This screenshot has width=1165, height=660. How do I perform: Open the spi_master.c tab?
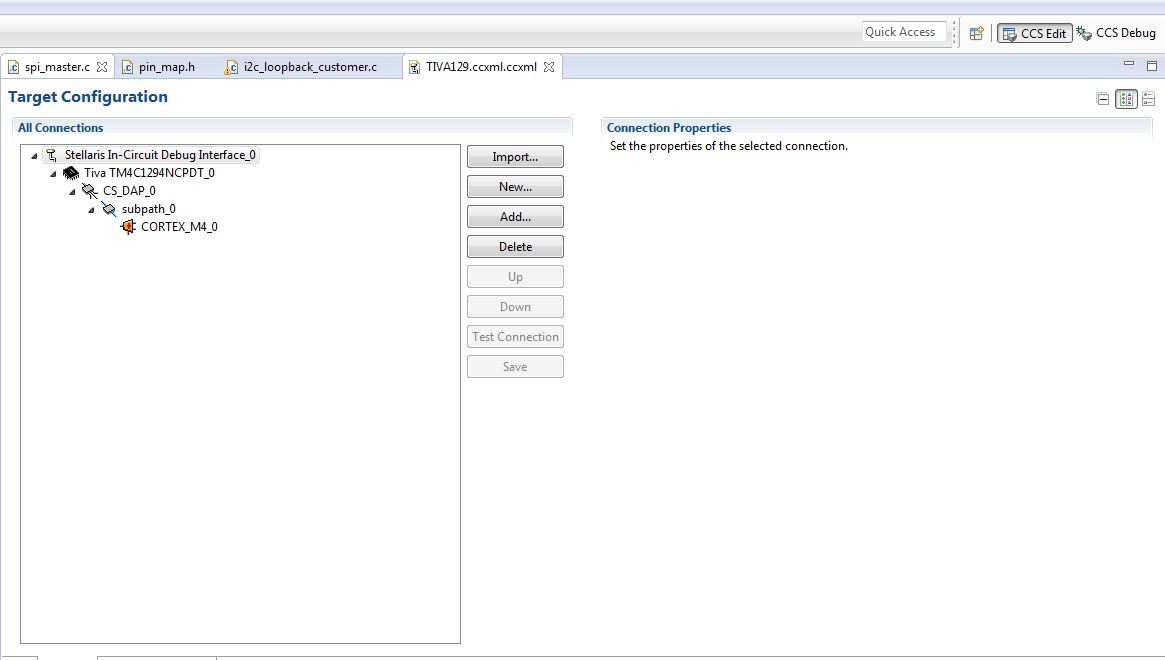[x=57, y=67]
